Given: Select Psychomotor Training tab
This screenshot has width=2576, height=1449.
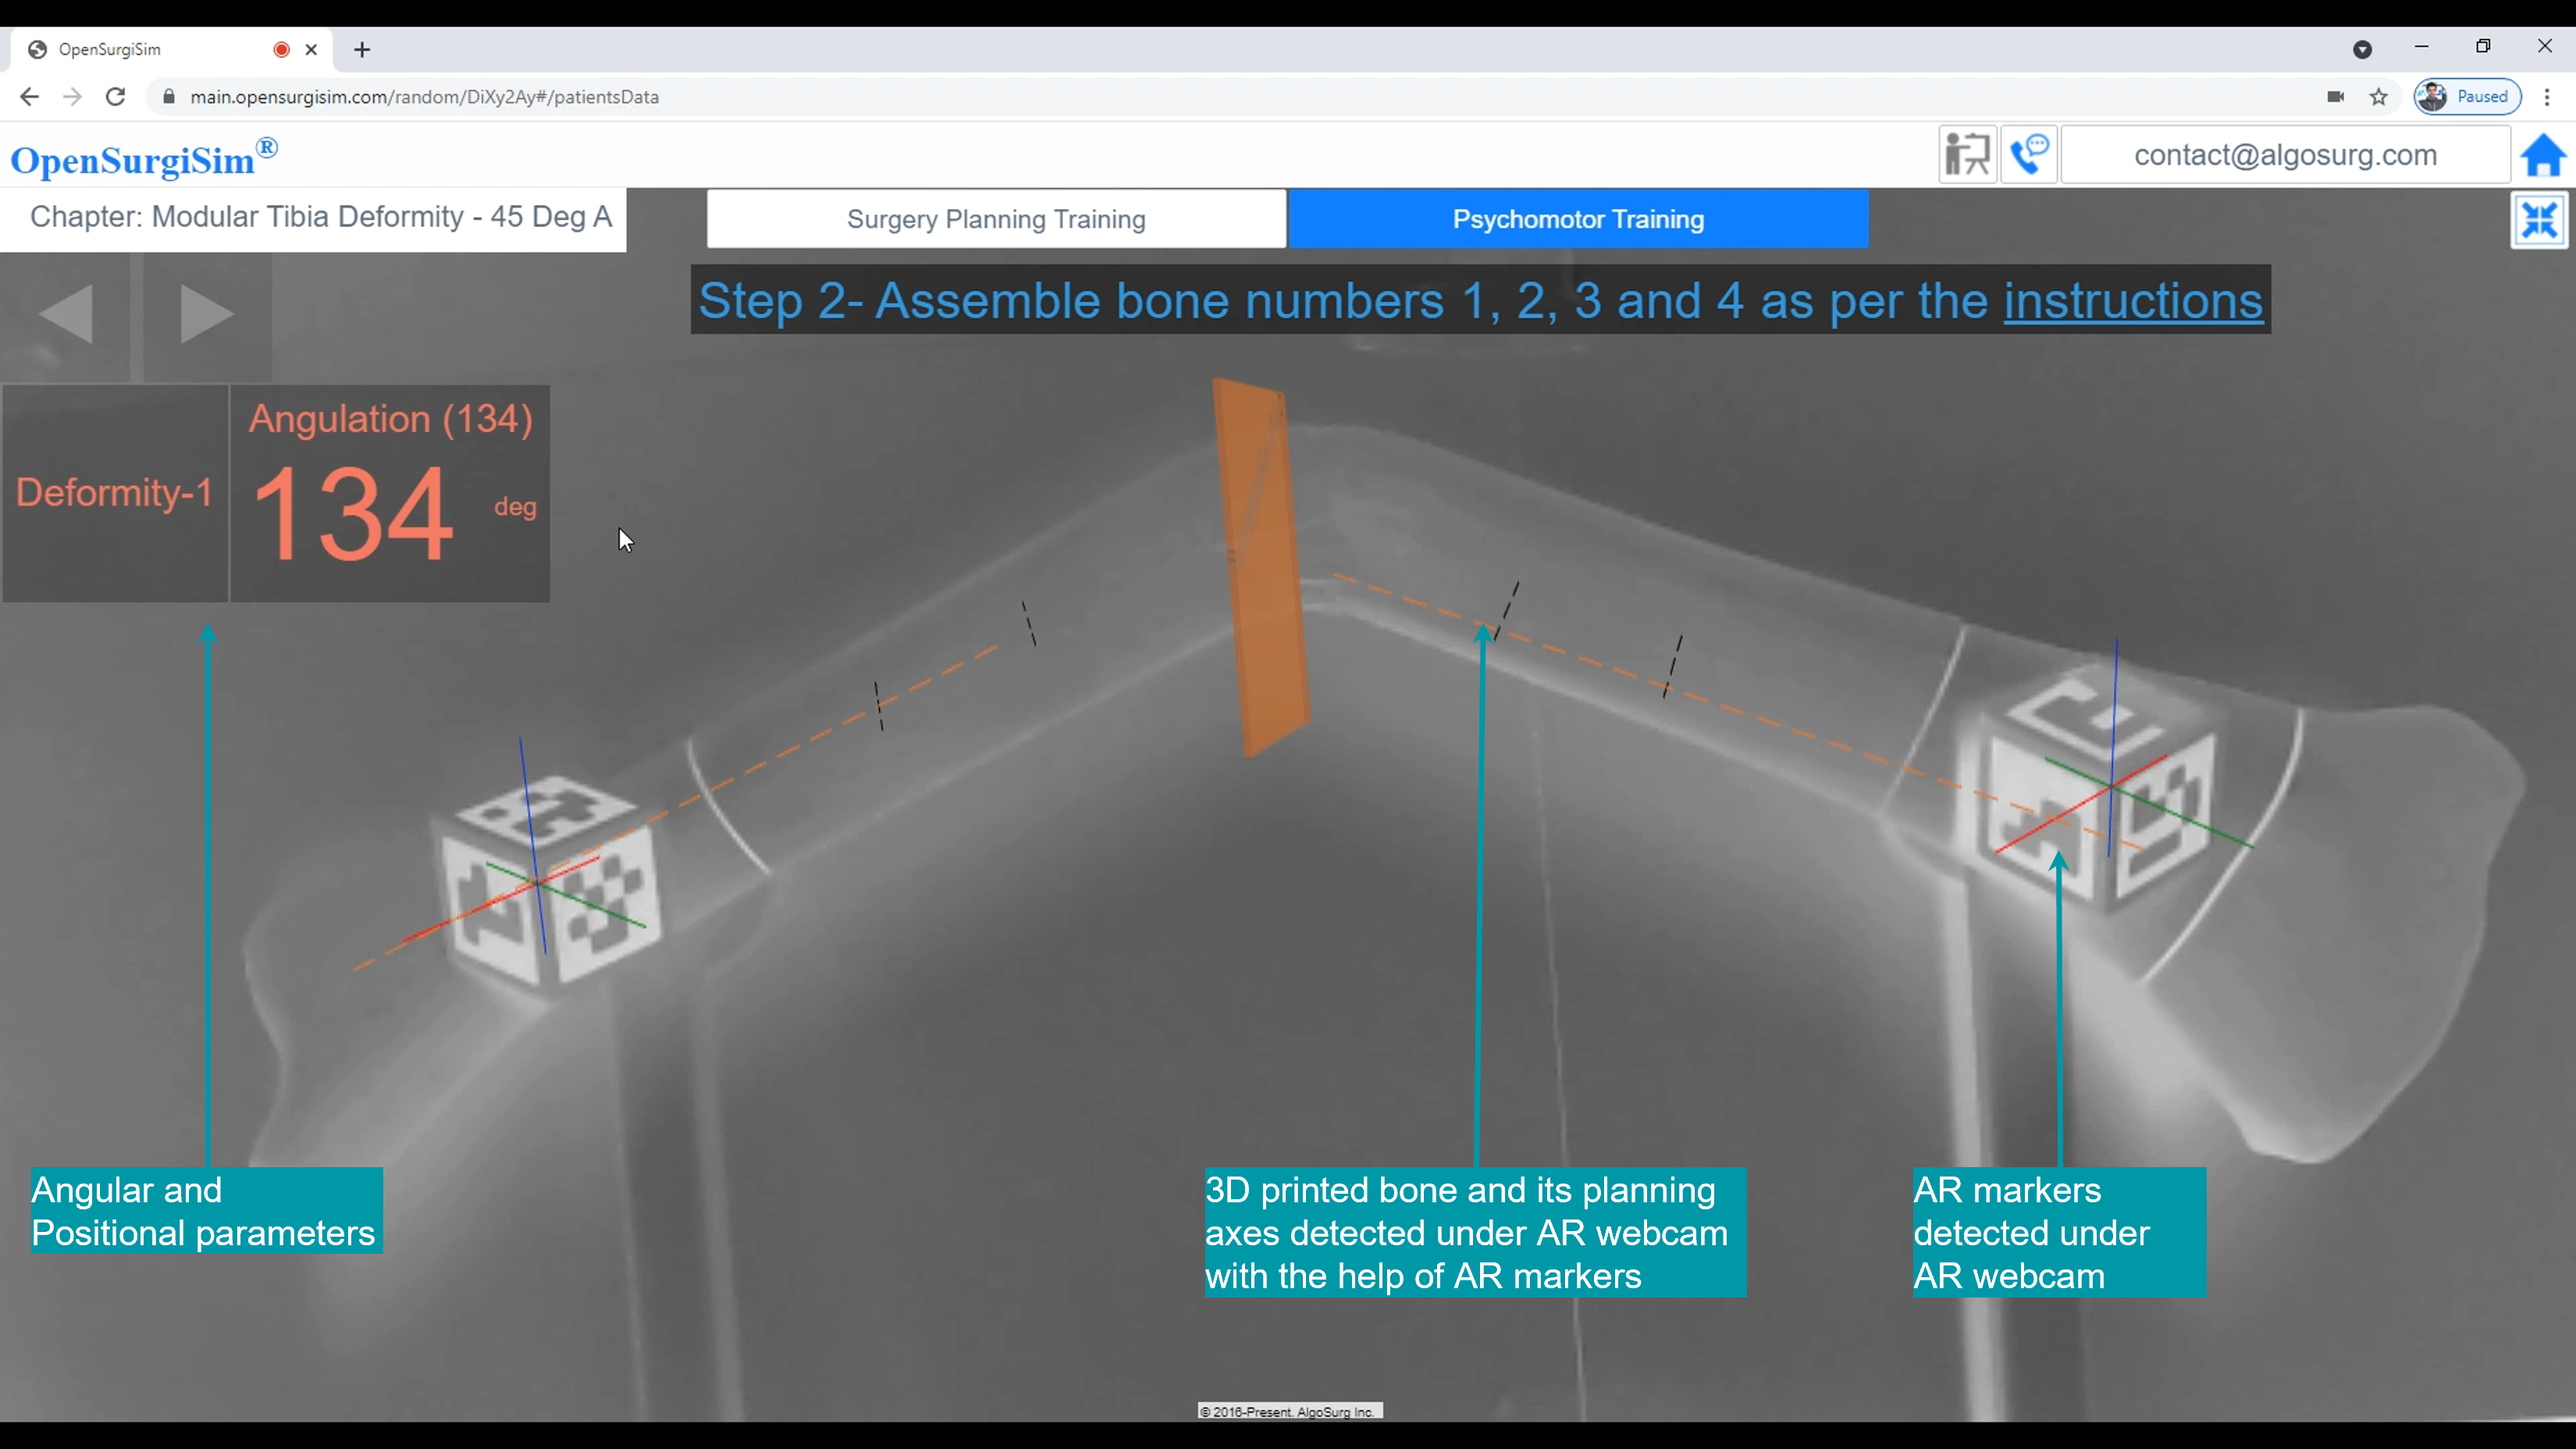Looking at the screenshot, I should click(1577, 219).
